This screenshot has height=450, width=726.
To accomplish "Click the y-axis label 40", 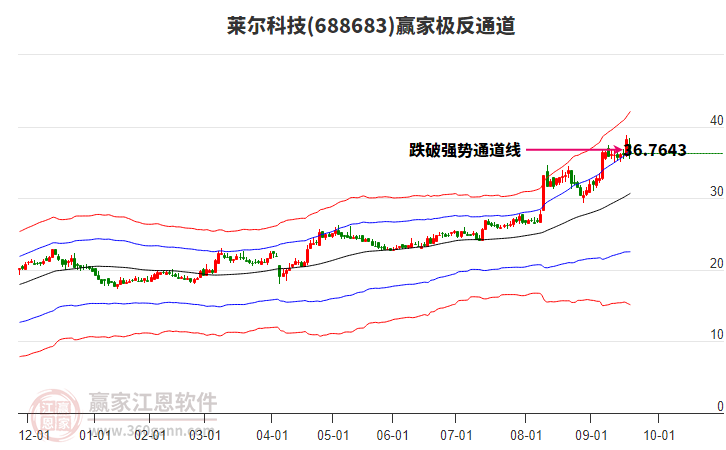I will (716, 120).
